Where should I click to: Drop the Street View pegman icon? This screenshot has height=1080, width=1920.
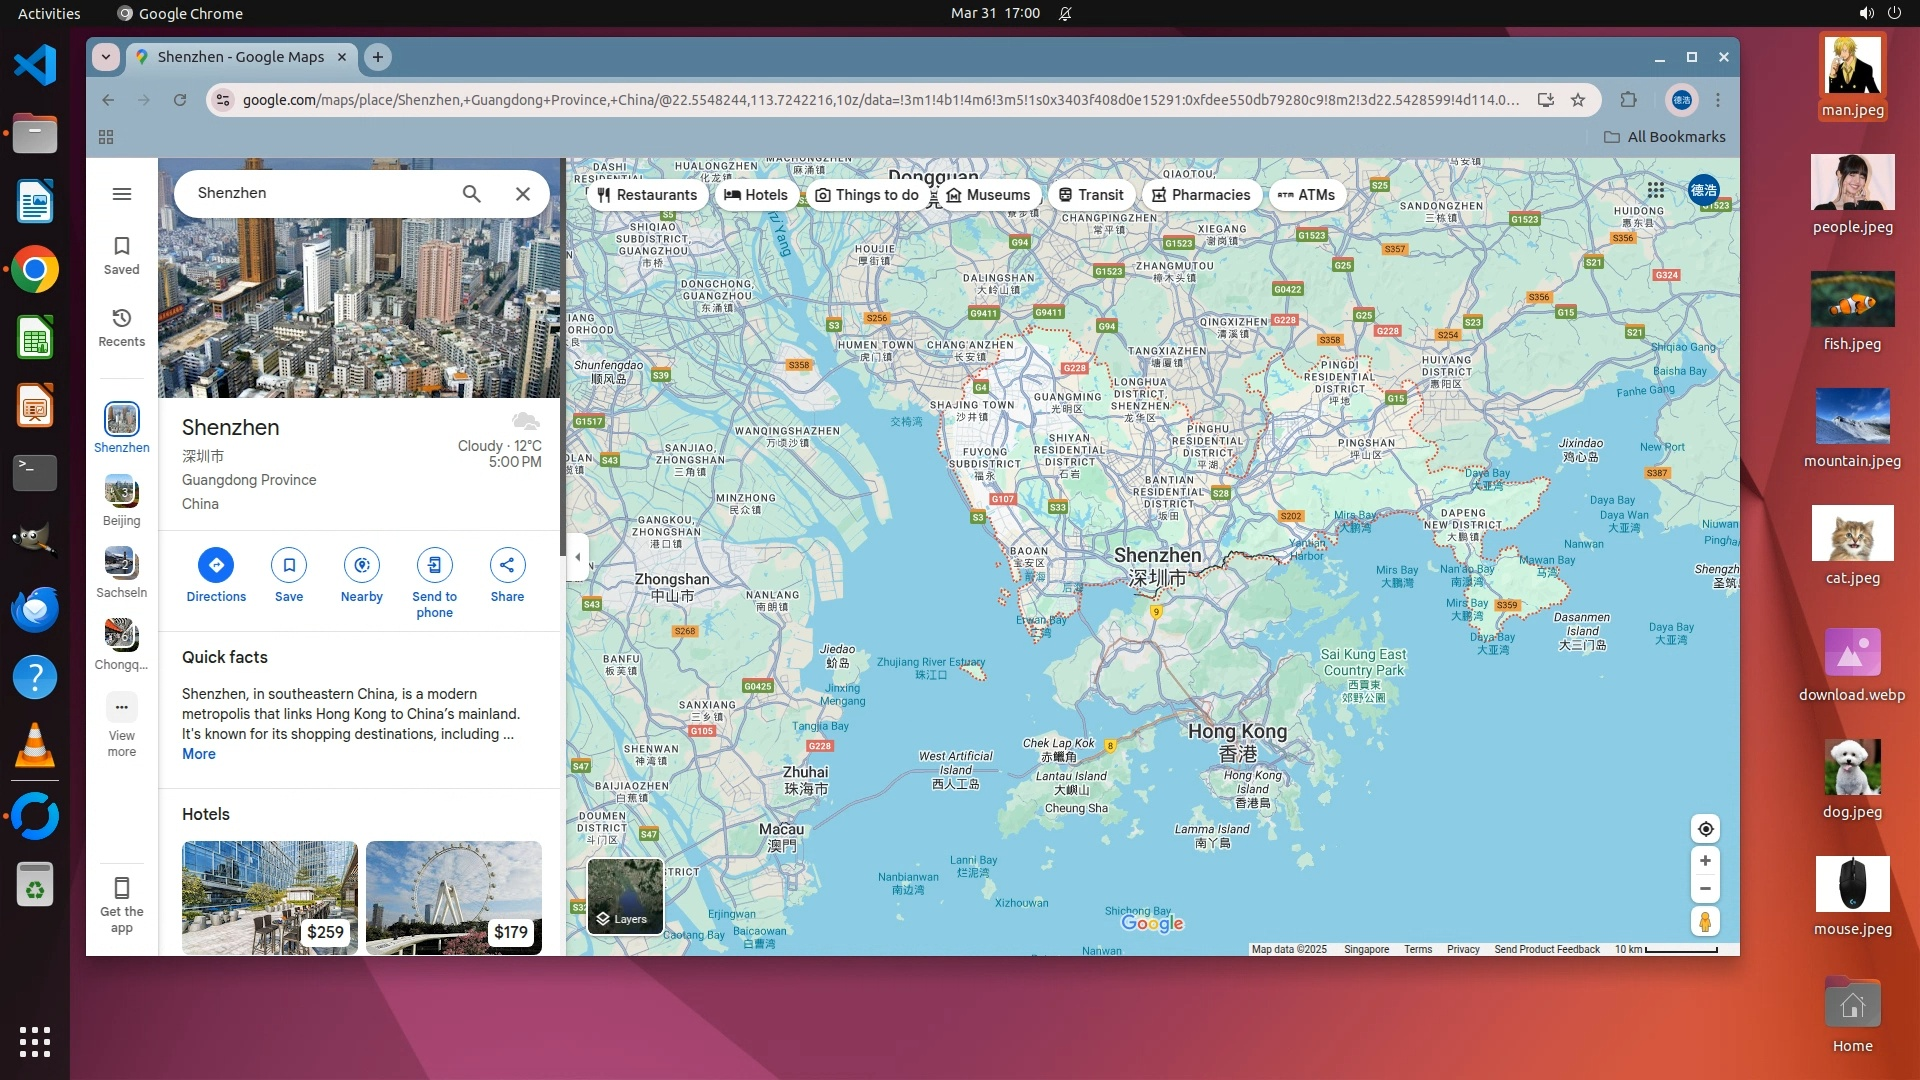coord(1705,922)
